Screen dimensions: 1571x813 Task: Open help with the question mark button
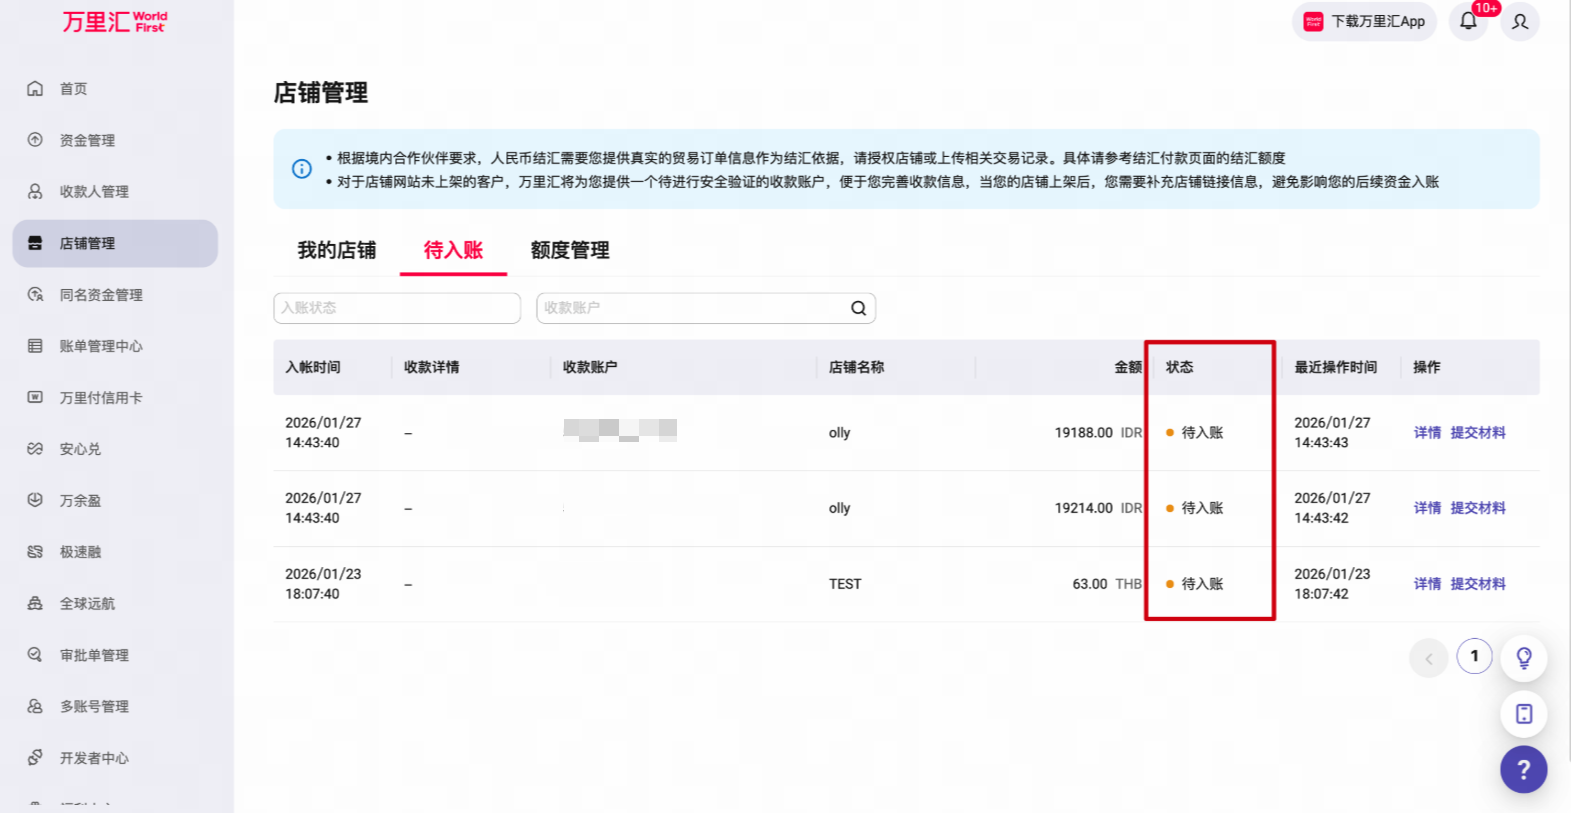[1524, 770]
